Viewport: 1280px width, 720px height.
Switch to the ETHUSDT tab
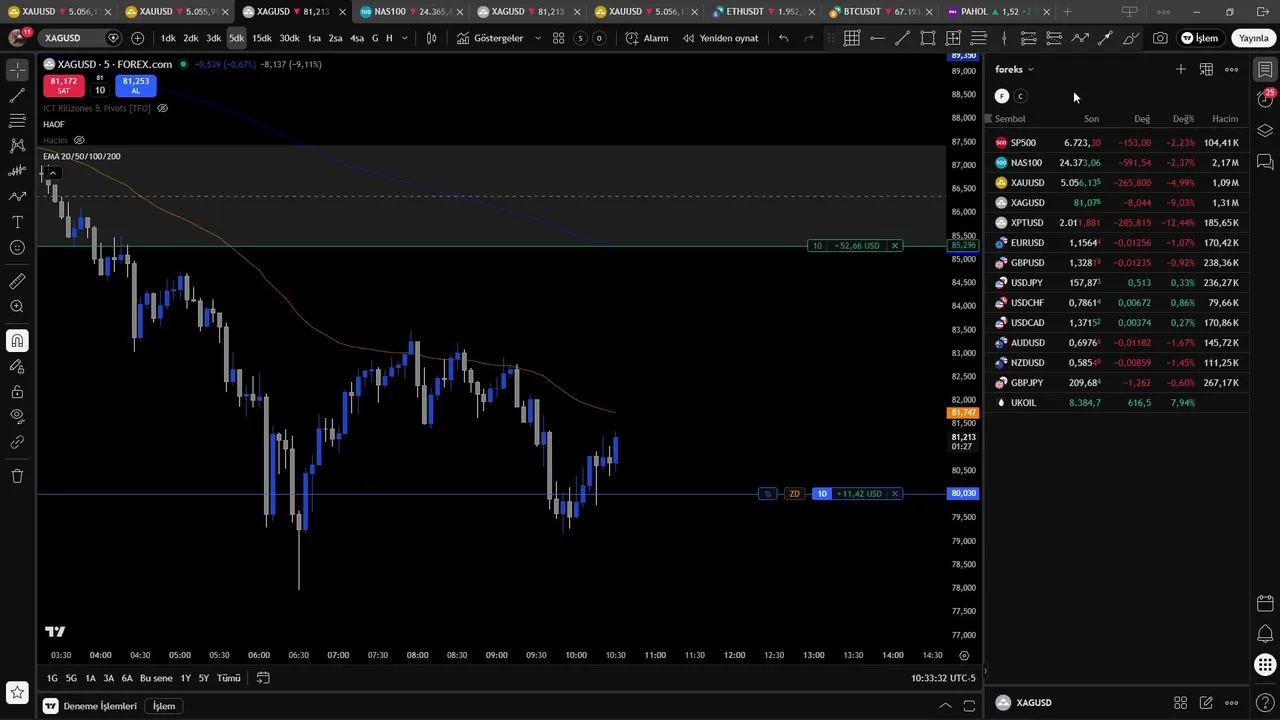763,12
